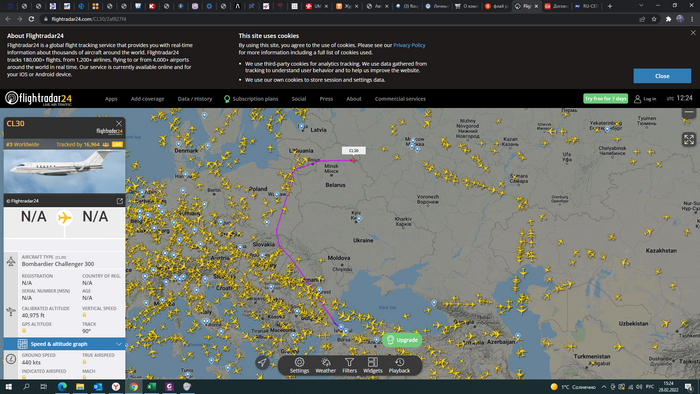
Task: Click the locked GPS Altitude padlock
Action: point(24,331)
